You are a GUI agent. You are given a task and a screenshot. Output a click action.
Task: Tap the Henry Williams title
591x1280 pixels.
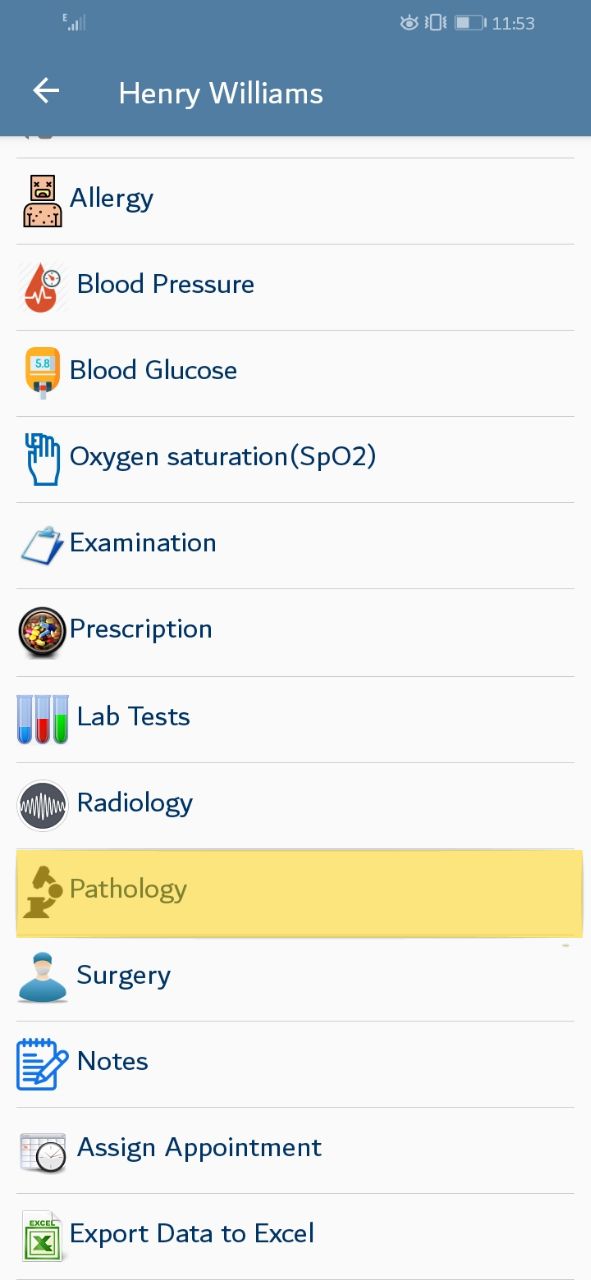tap(221, 94)
